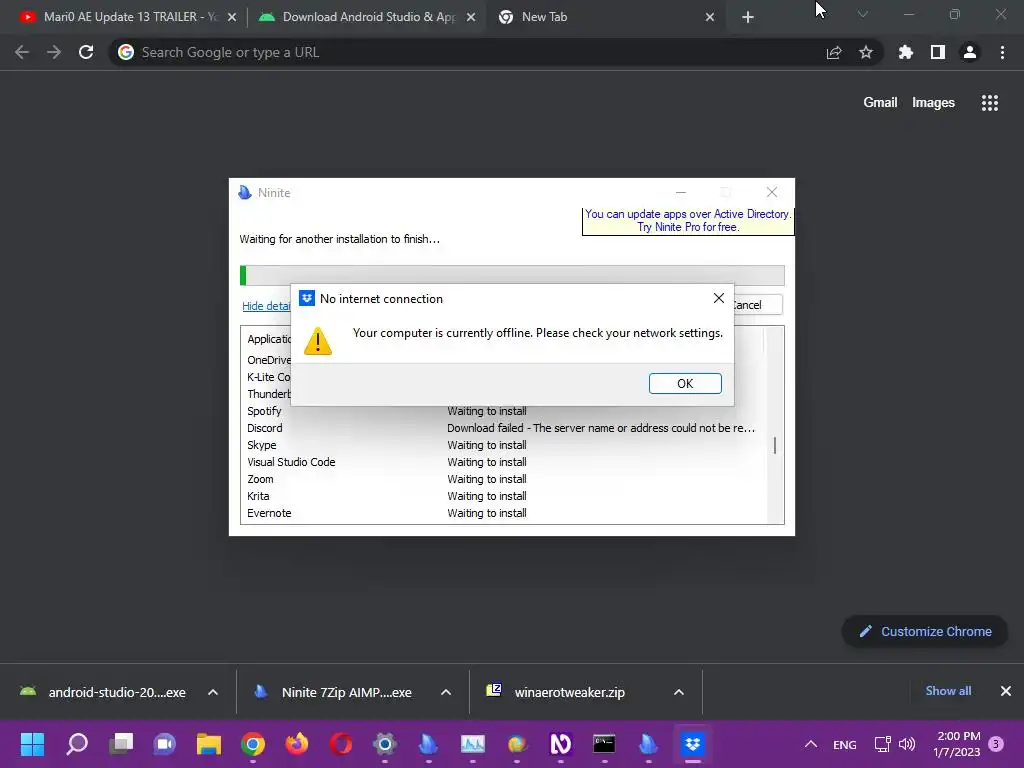Open Opera from the taskbar
Screen dimensions: 1024x768
pos(341,744)
